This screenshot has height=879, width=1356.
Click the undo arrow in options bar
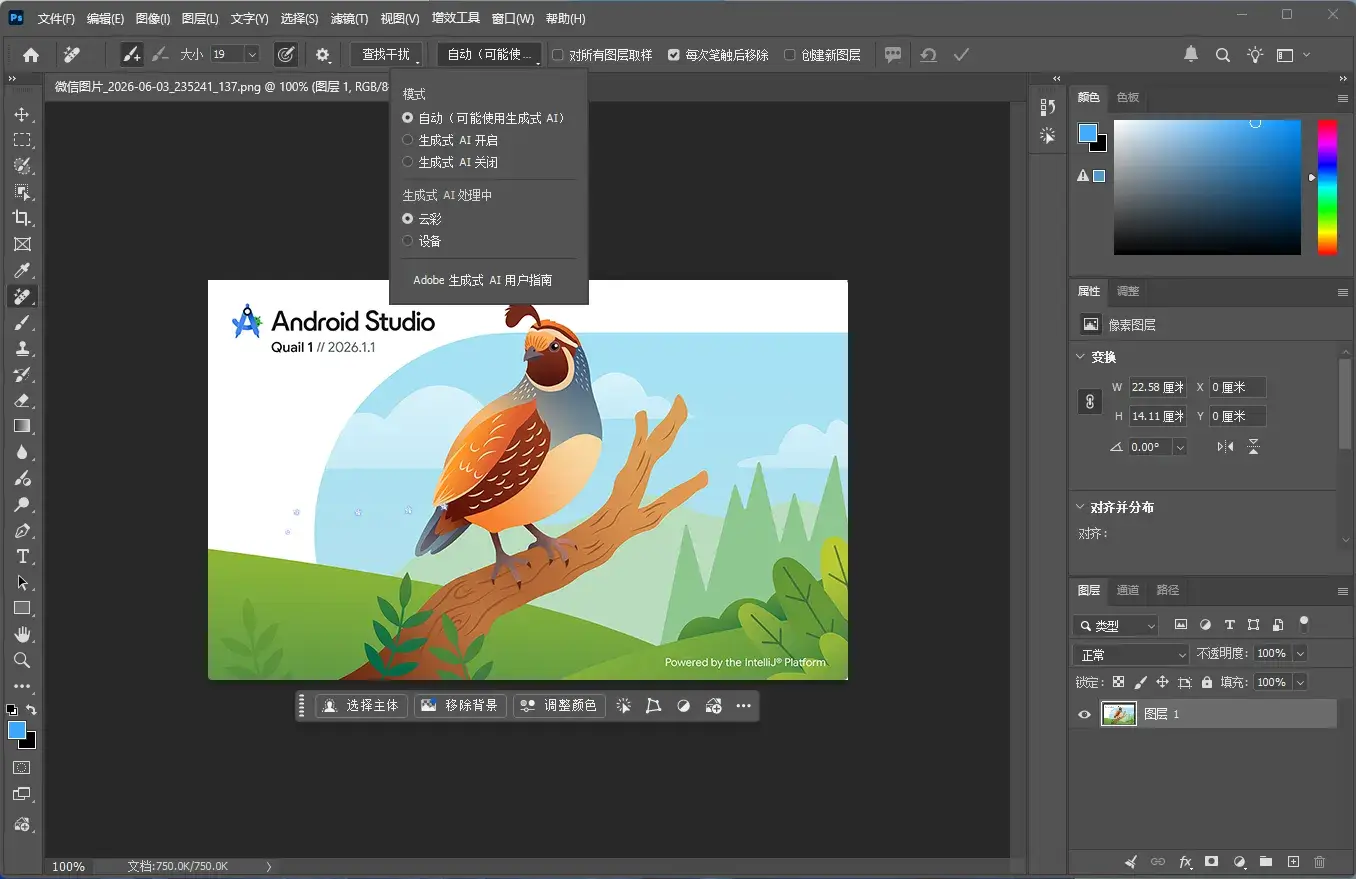click(928, 55)
